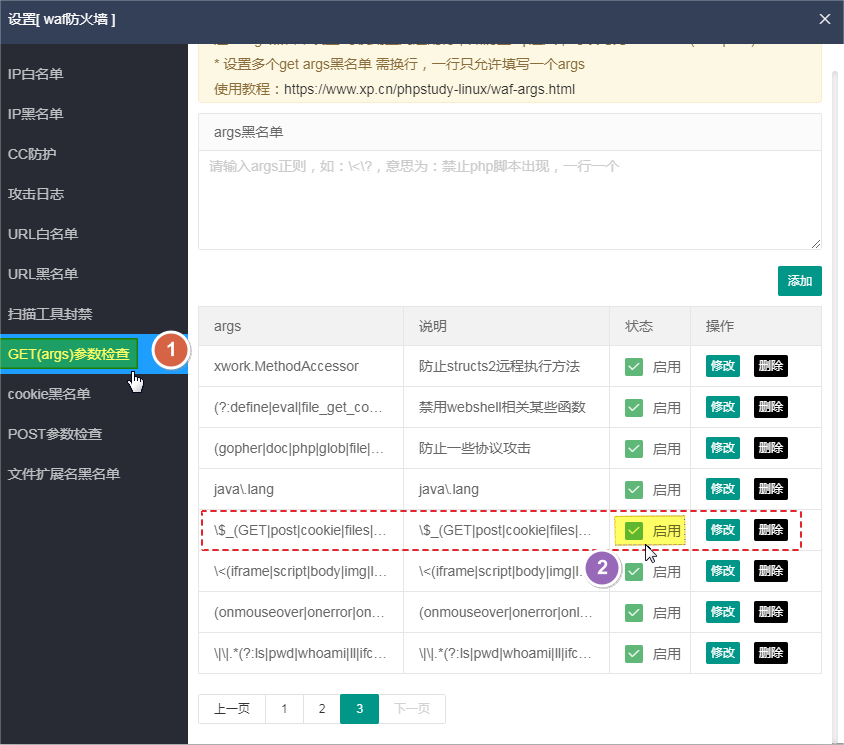
Task: Delete the xwork.MethodAccessor rule
Action: click(x=770, y=366)
